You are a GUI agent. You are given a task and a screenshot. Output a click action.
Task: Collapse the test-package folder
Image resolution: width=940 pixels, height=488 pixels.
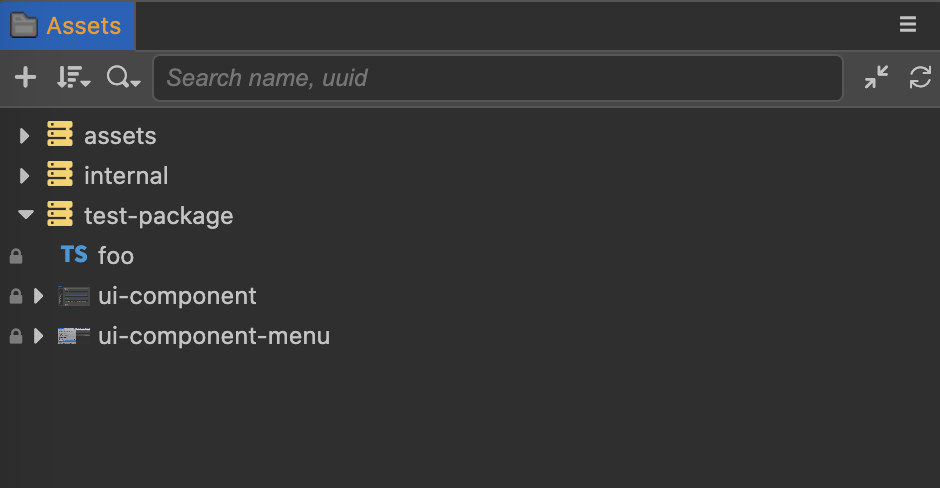pos(26,215)
